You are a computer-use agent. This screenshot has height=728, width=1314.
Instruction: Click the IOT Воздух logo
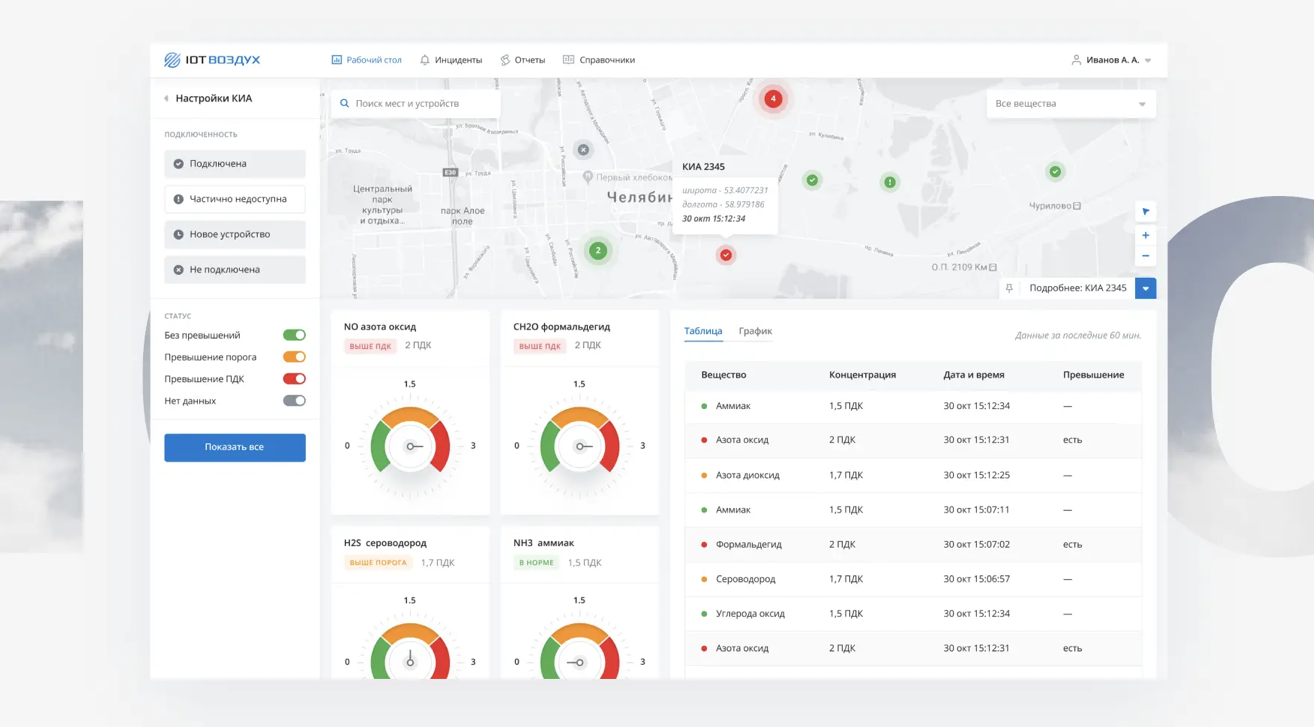coord(212,60)
